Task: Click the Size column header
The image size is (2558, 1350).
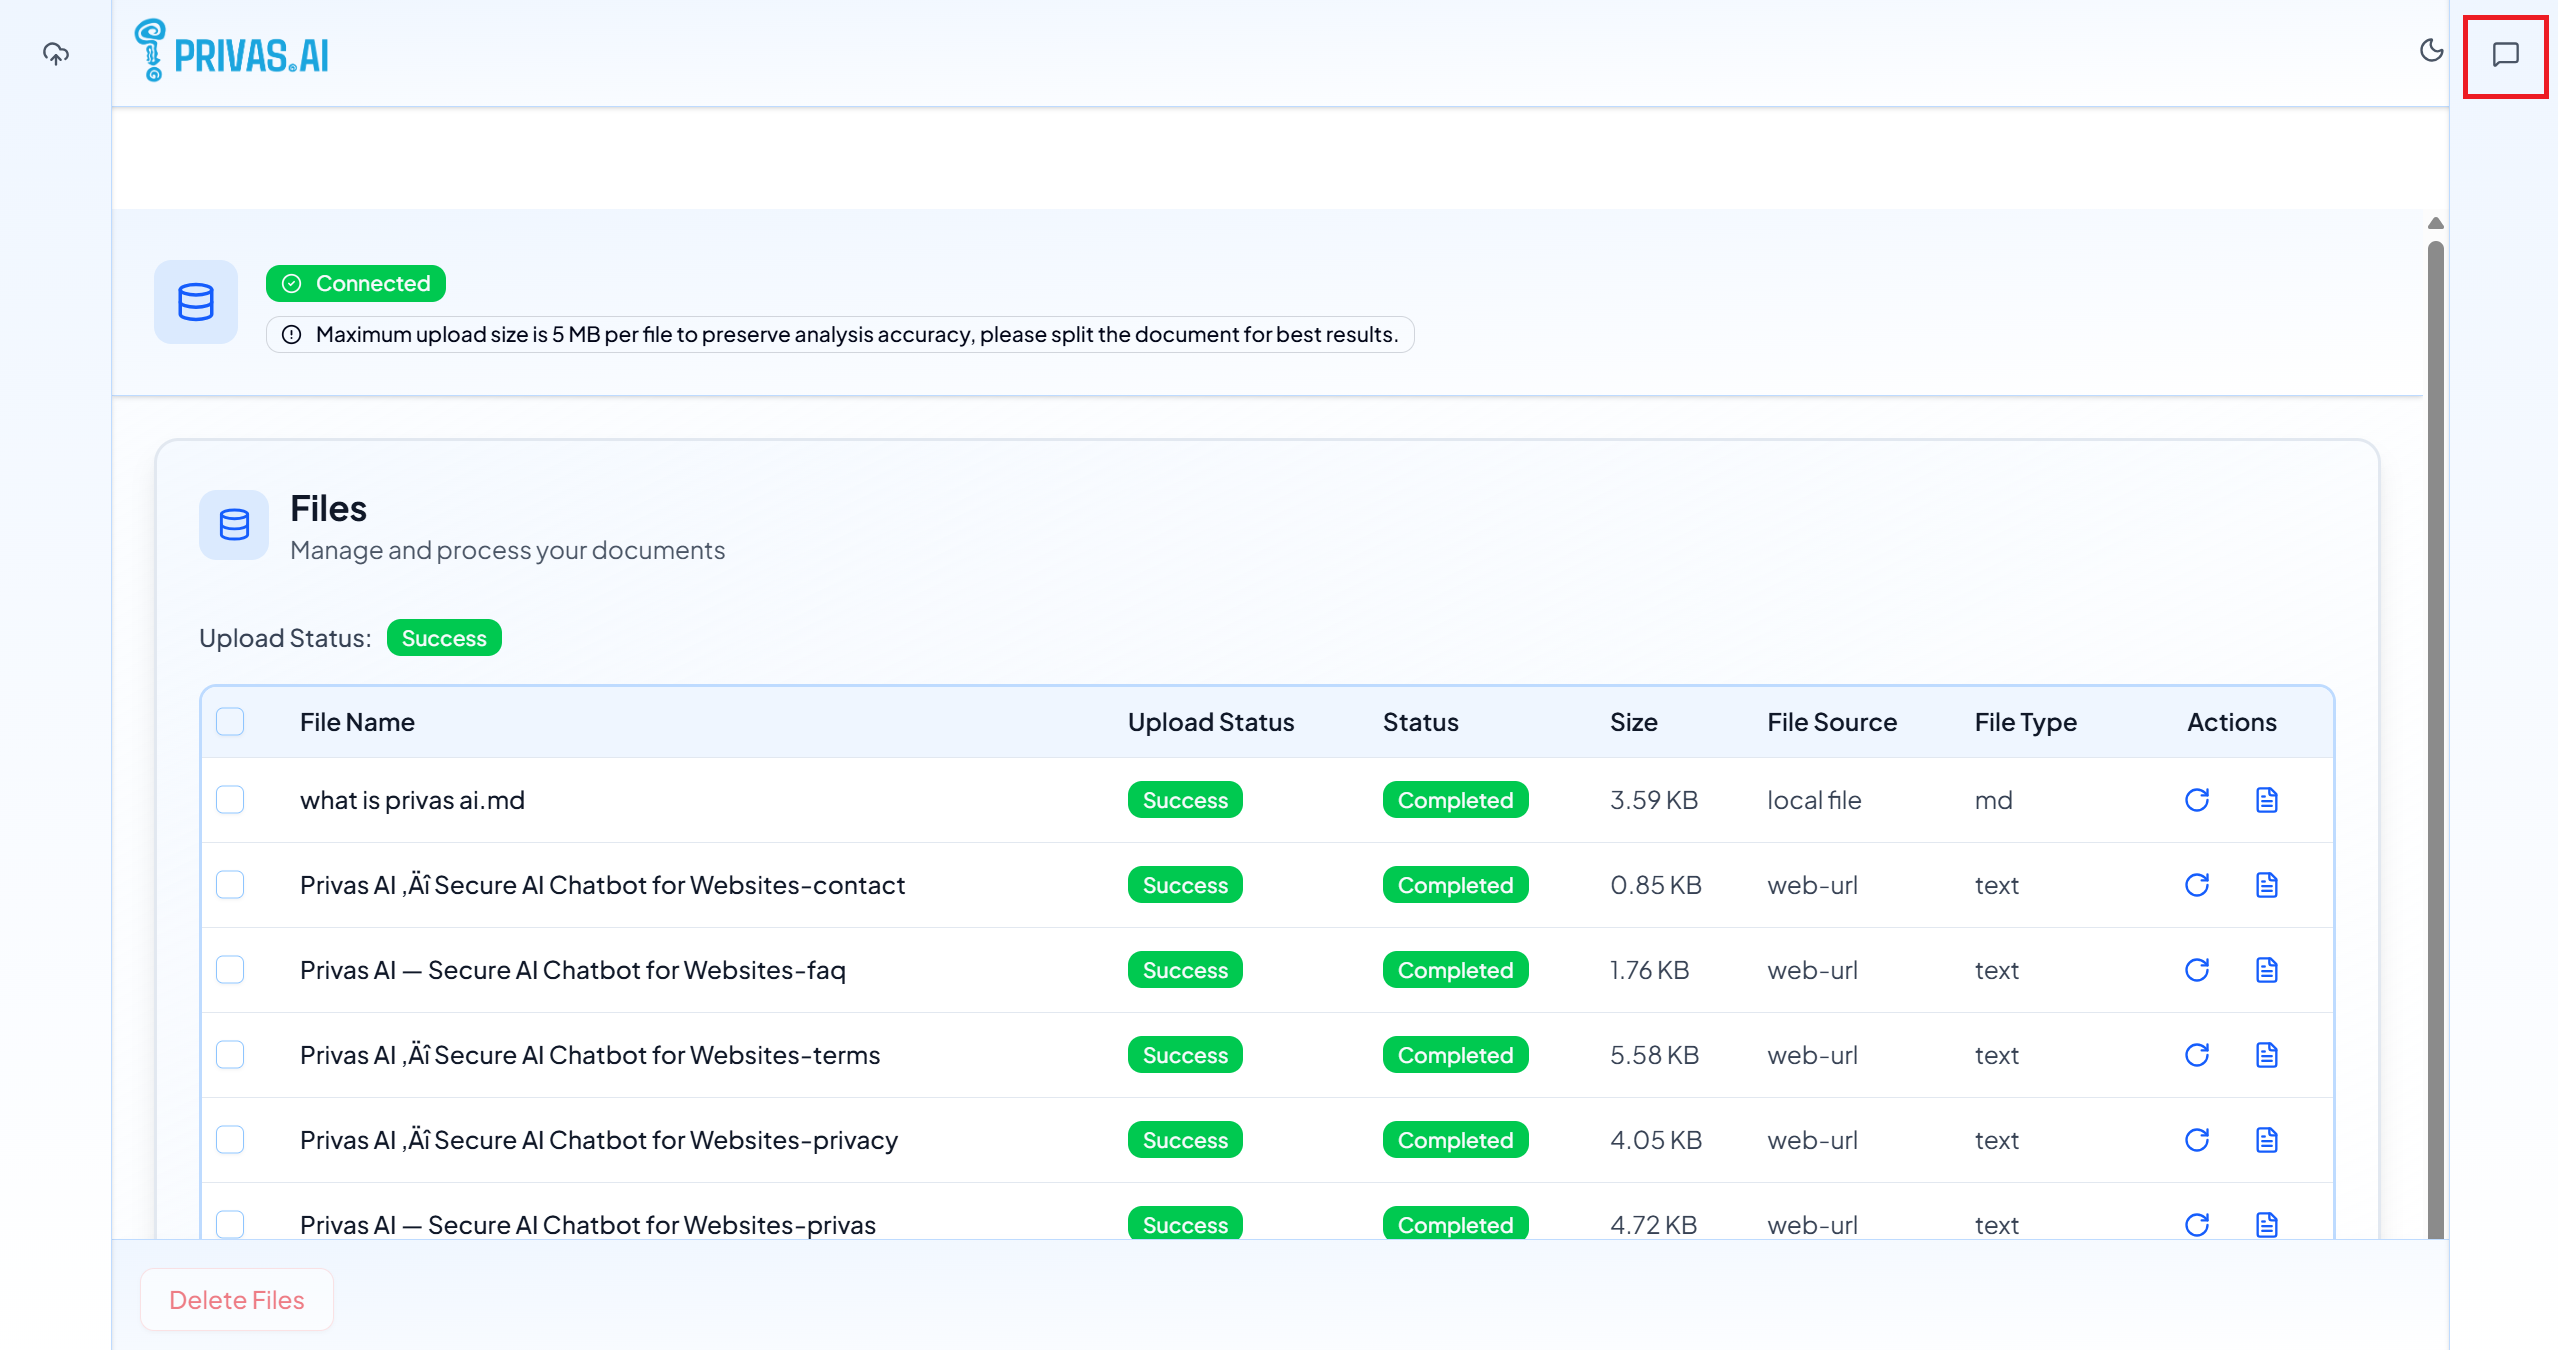Action: tap(1633, 722)
